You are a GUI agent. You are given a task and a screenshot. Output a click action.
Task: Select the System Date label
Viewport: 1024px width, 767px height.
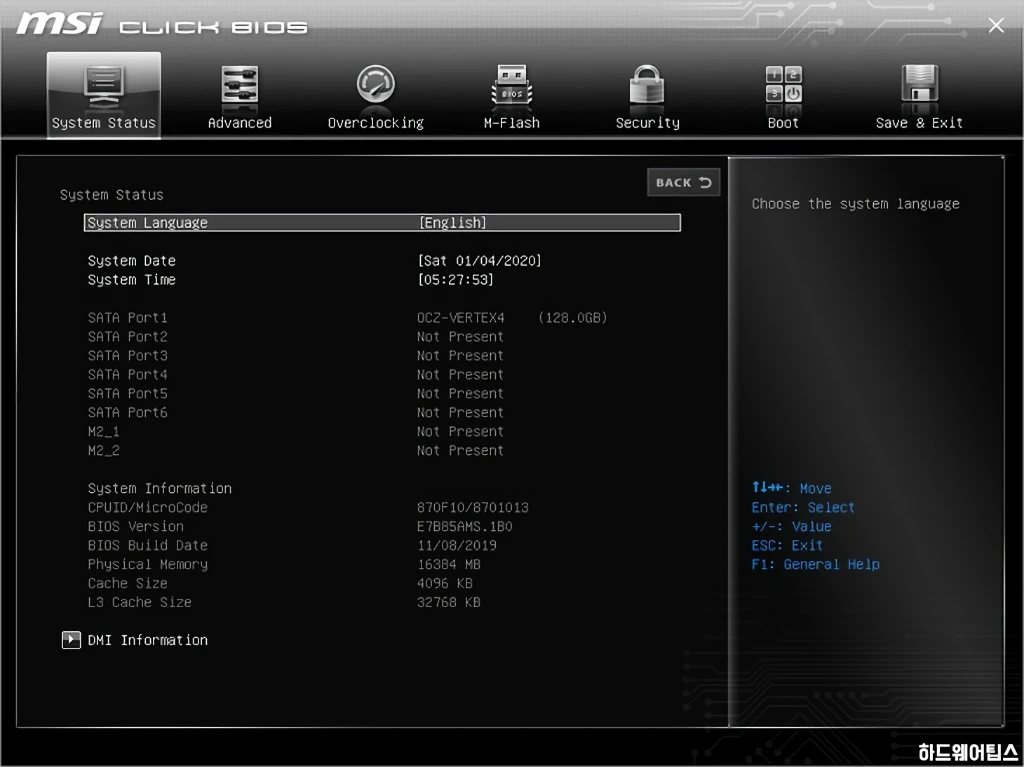click(x=132, y=261)
